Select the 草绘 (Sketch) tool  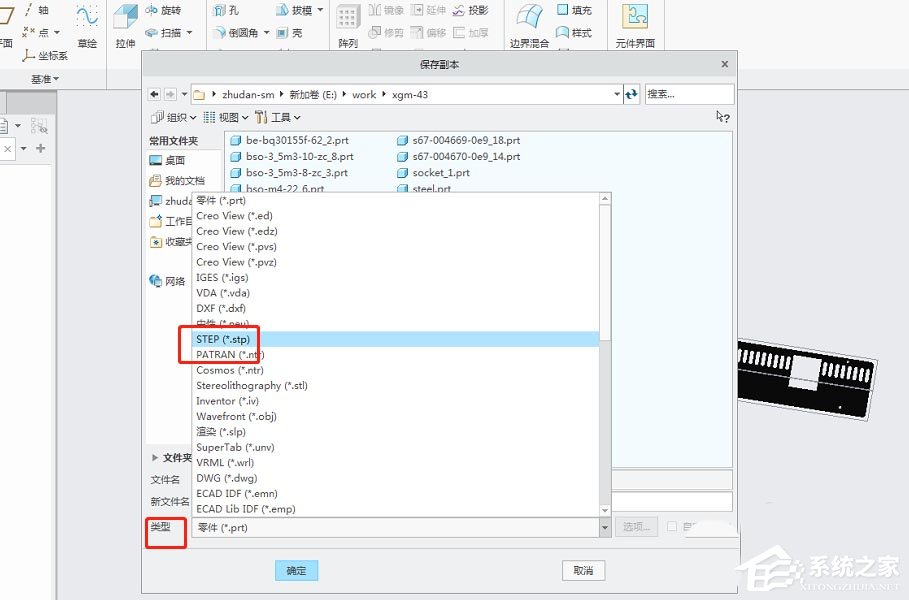pyautogui.click(x=87, y=26)
